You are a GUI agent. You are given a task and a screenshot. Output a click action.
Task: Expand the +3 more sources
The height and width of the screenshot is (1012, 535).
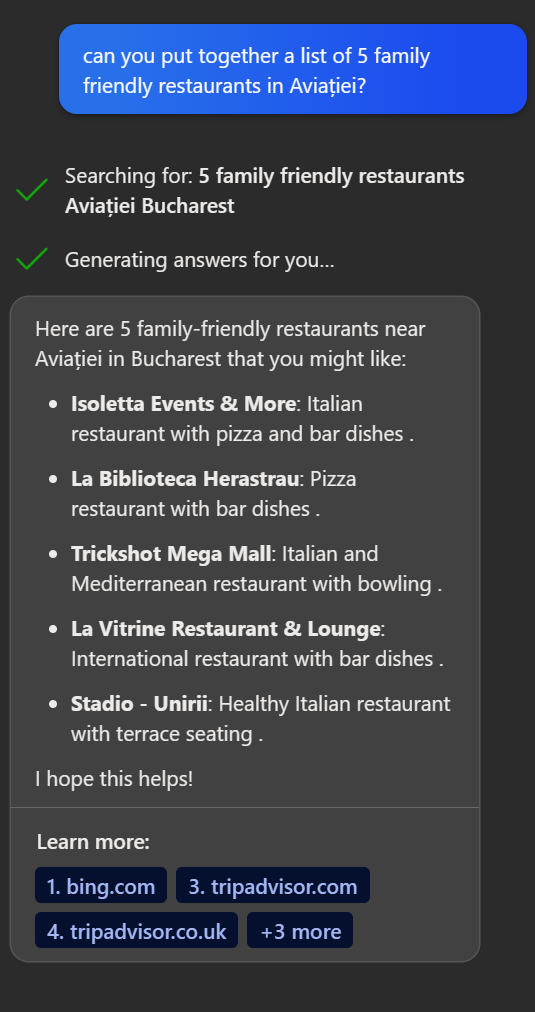300,931
